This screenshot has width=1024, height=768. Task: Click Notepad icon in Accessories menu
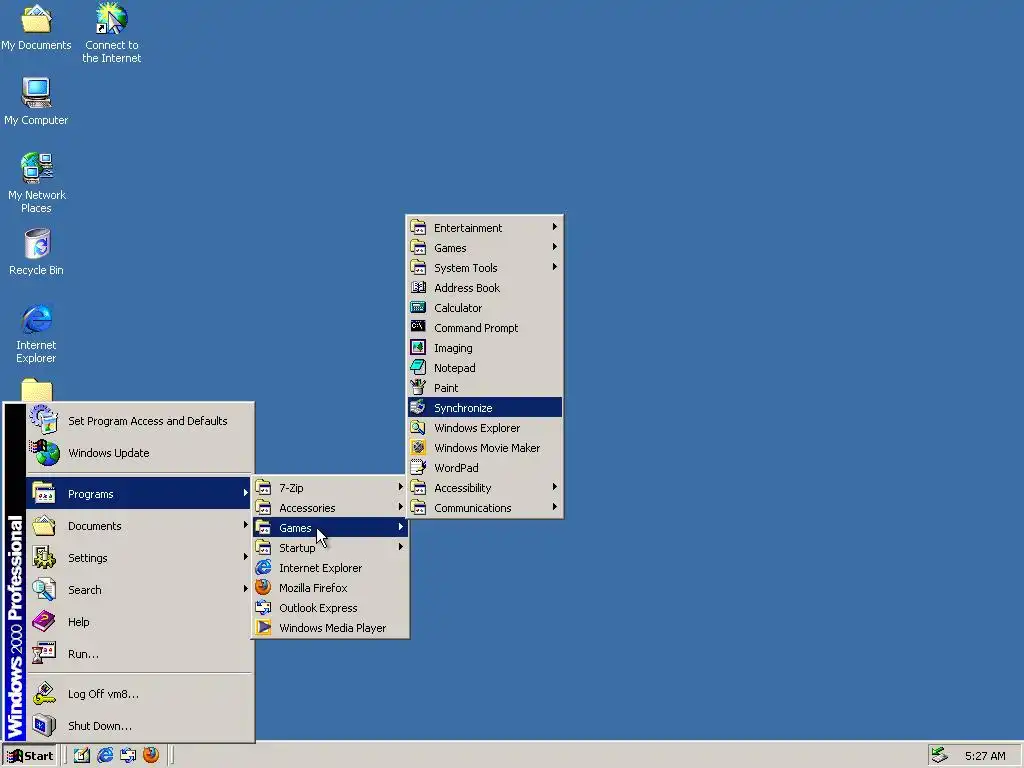point(418,368)
